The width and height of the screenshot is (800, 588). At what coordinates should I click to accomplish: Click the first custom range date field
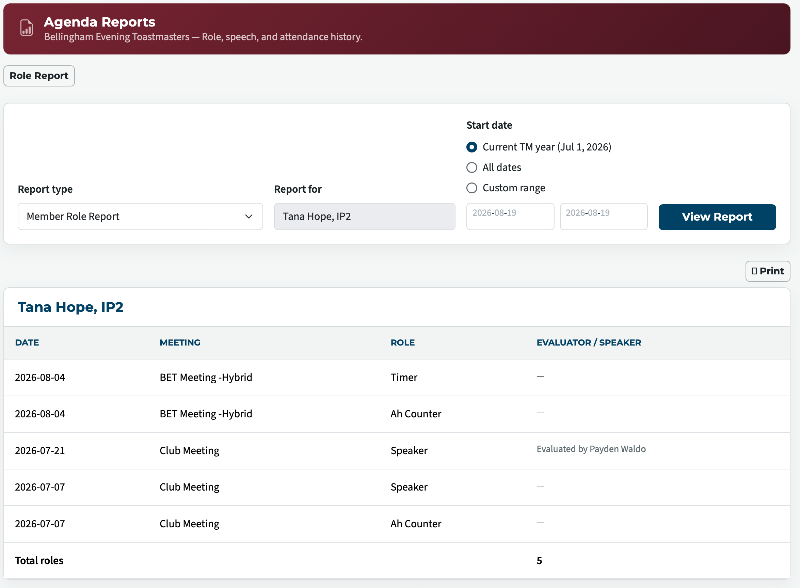510,216
